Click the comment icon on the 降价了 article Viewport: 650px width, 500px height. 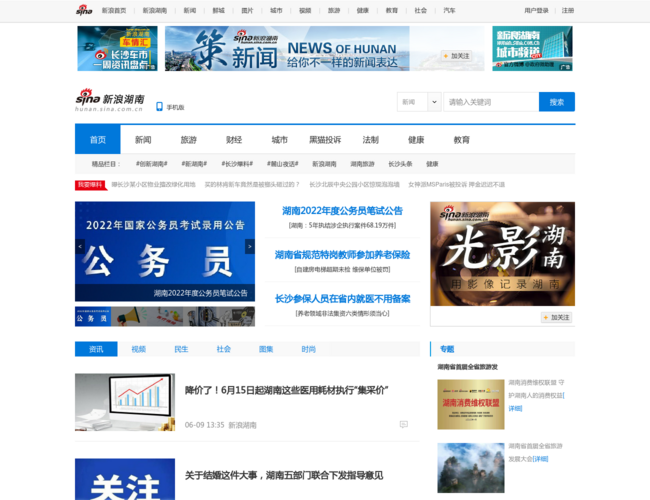coord(403,424)
